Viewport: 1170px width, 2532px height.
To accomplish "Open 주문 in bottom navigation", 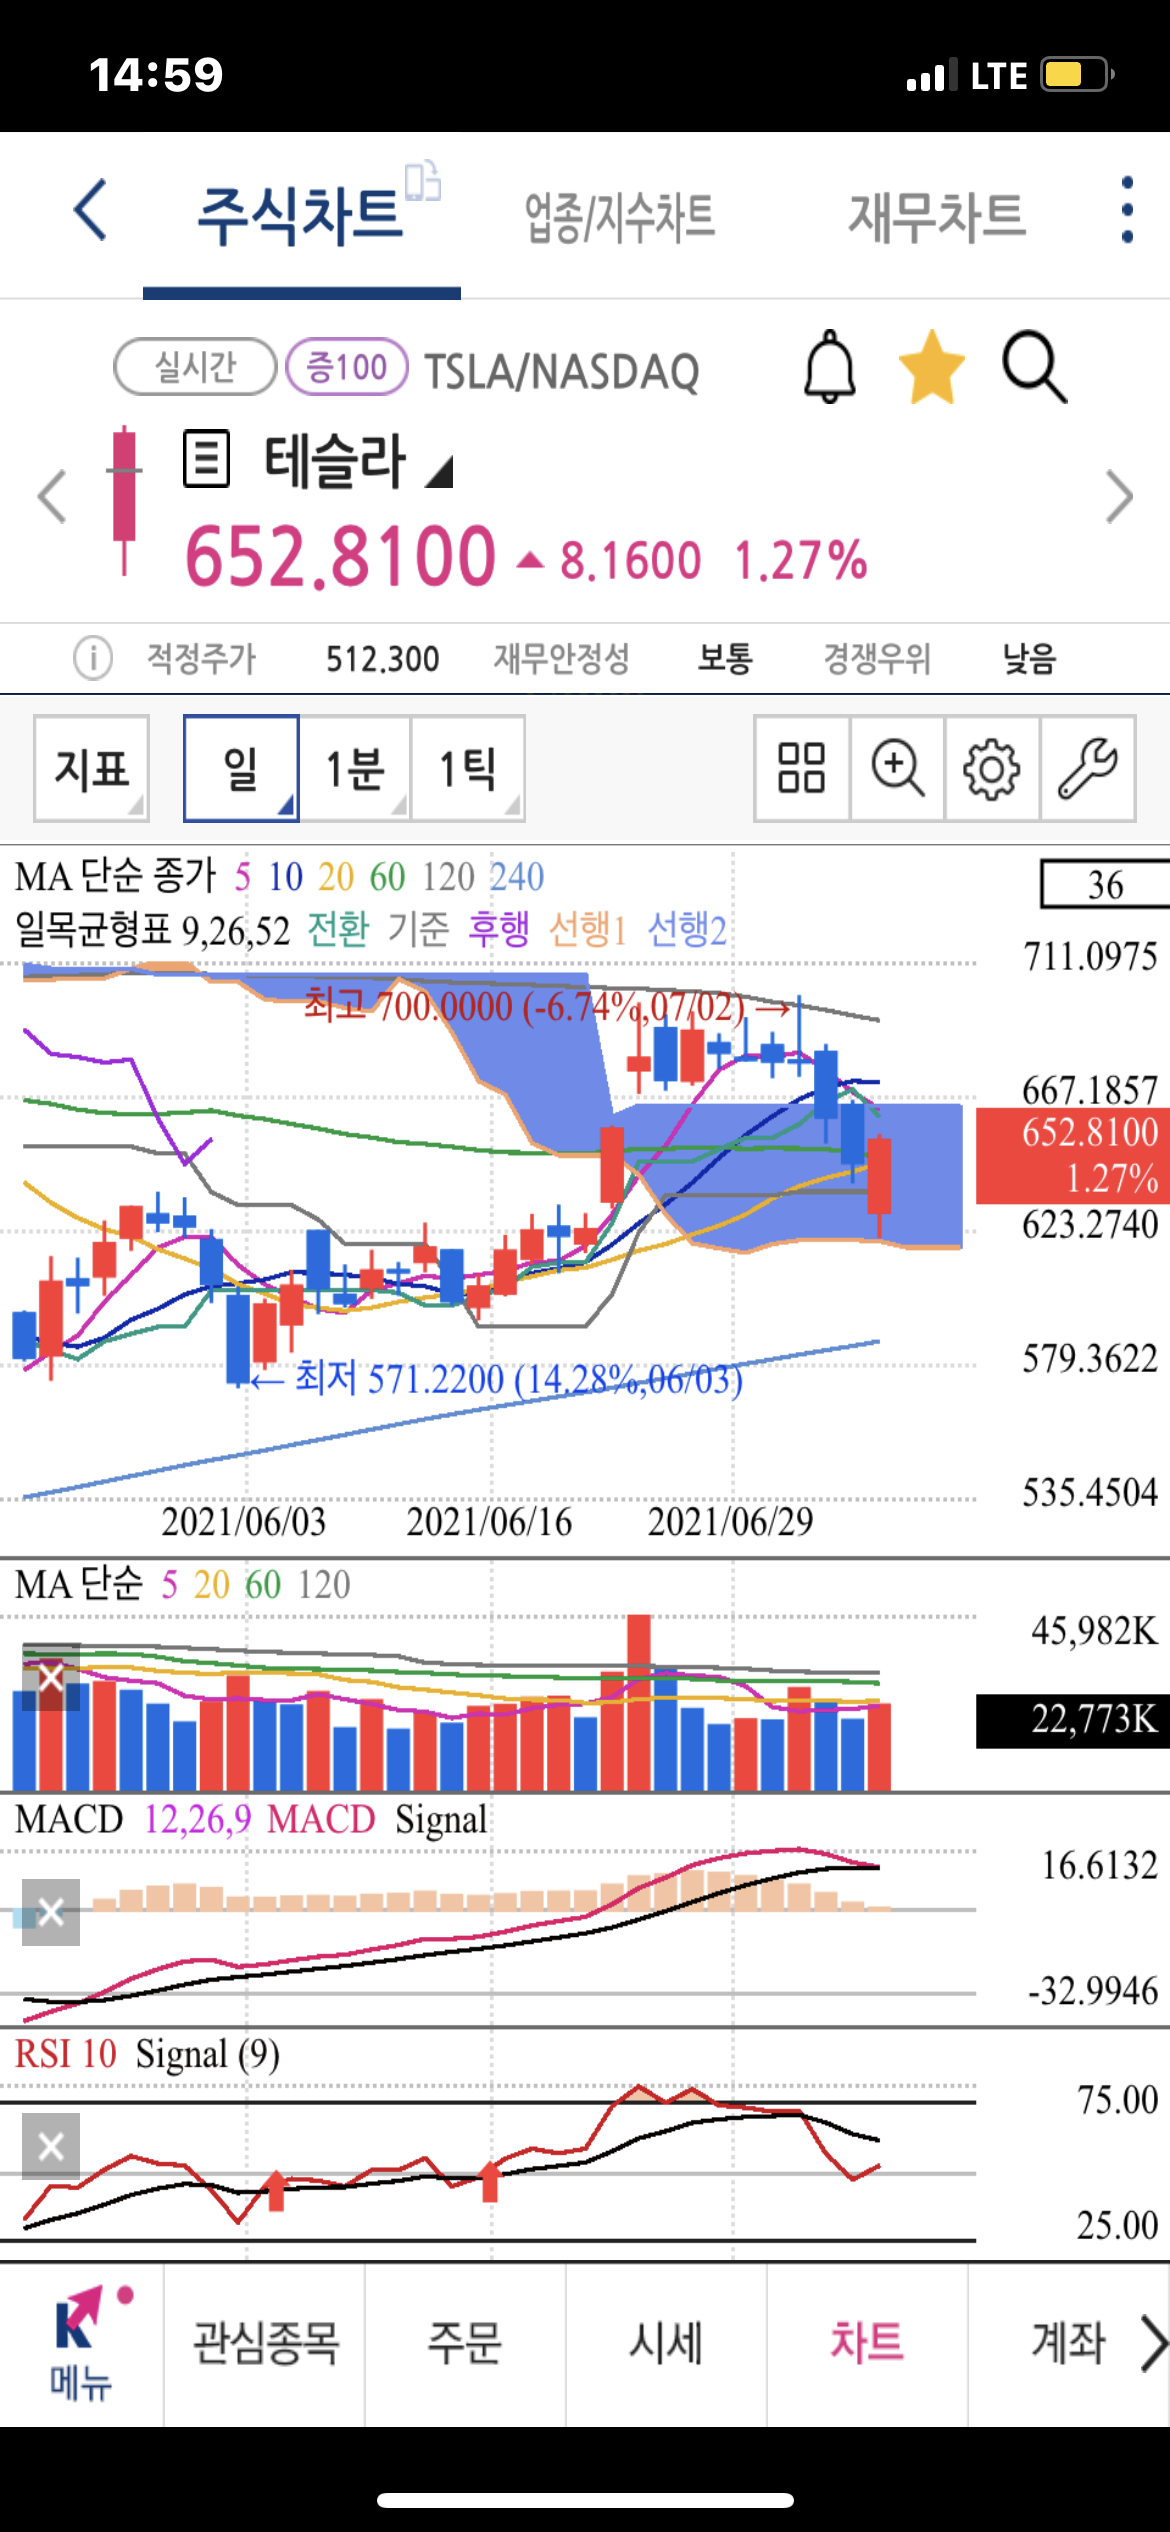I will [x=464, y=2343].
